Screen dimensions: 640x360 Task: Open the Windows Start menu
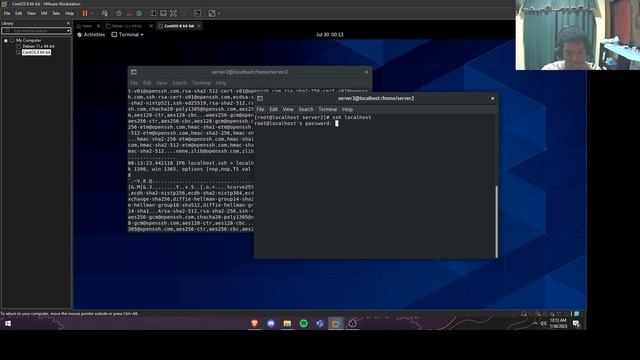(x=8, y=323)
